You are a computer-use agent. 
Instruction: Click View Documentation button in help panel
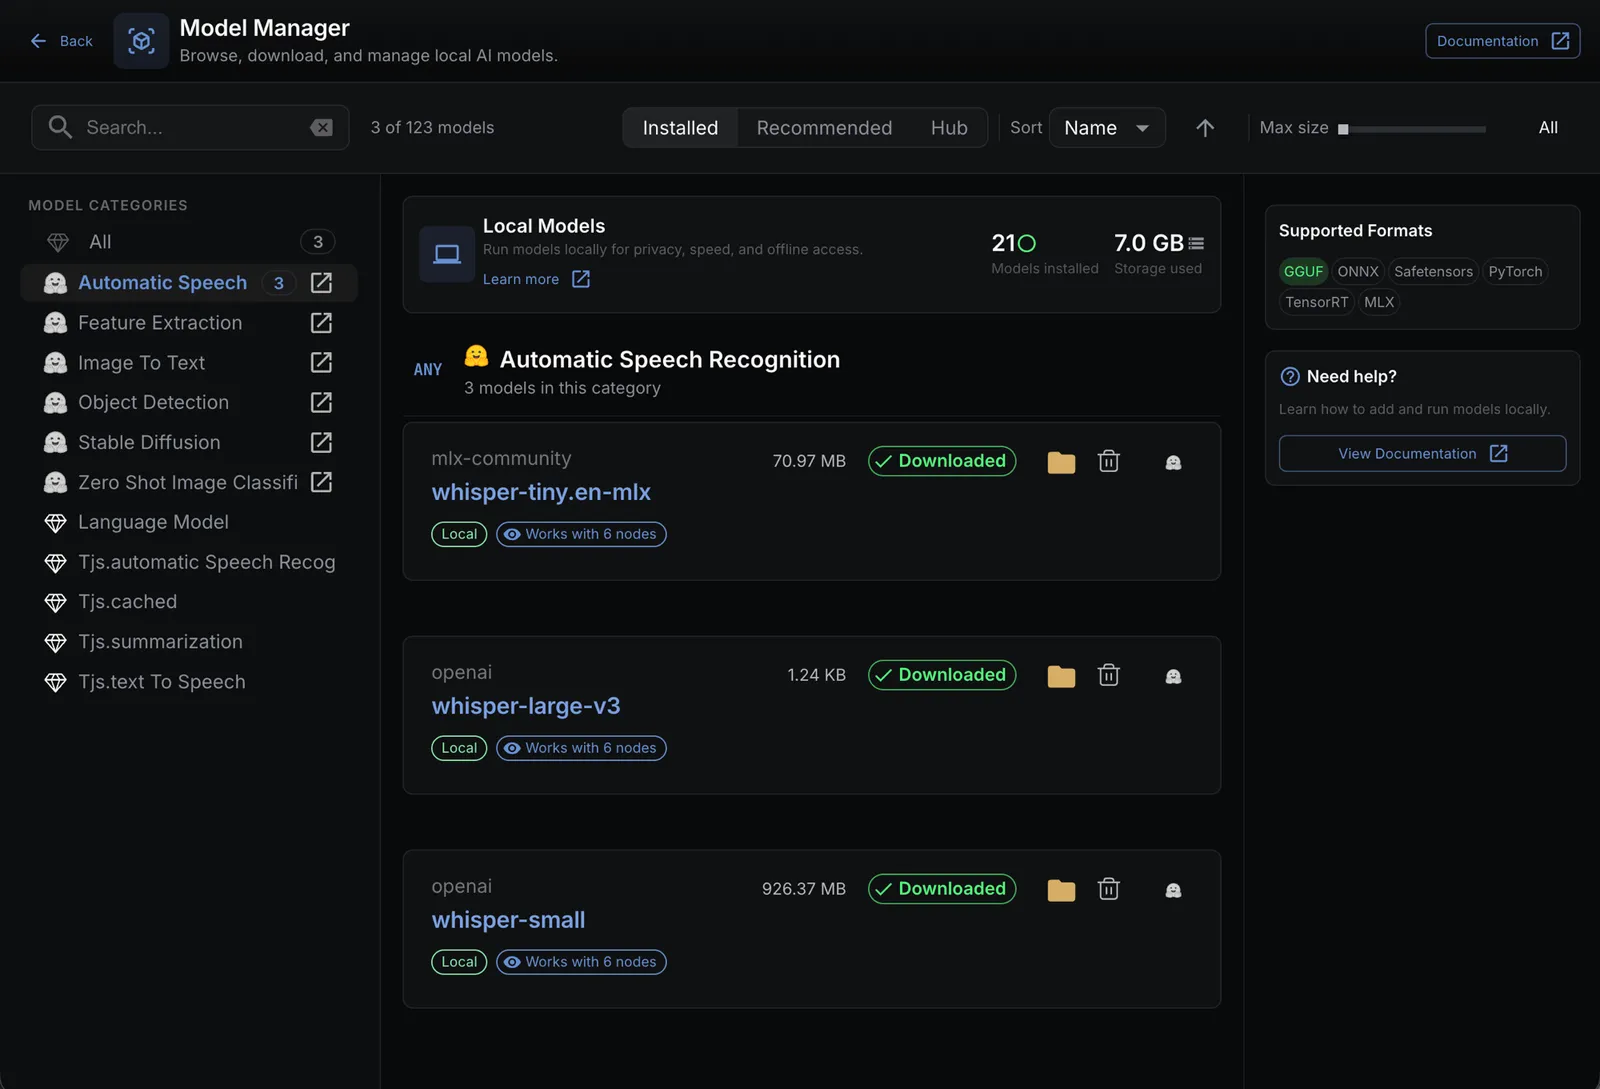pos(1422,454)
